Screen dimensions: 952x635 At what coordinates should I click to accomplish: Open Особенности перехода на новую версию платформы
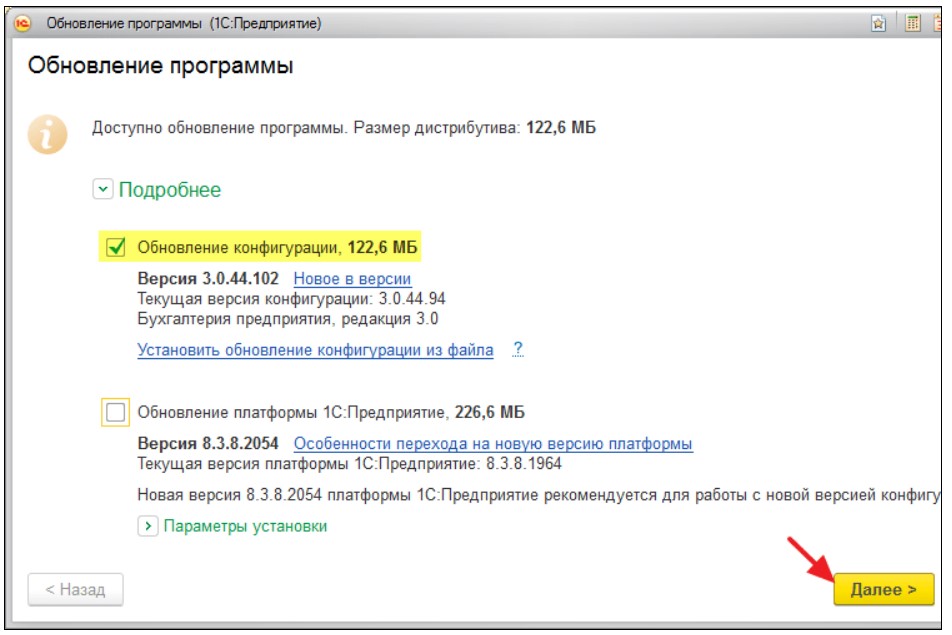point(492,444)
